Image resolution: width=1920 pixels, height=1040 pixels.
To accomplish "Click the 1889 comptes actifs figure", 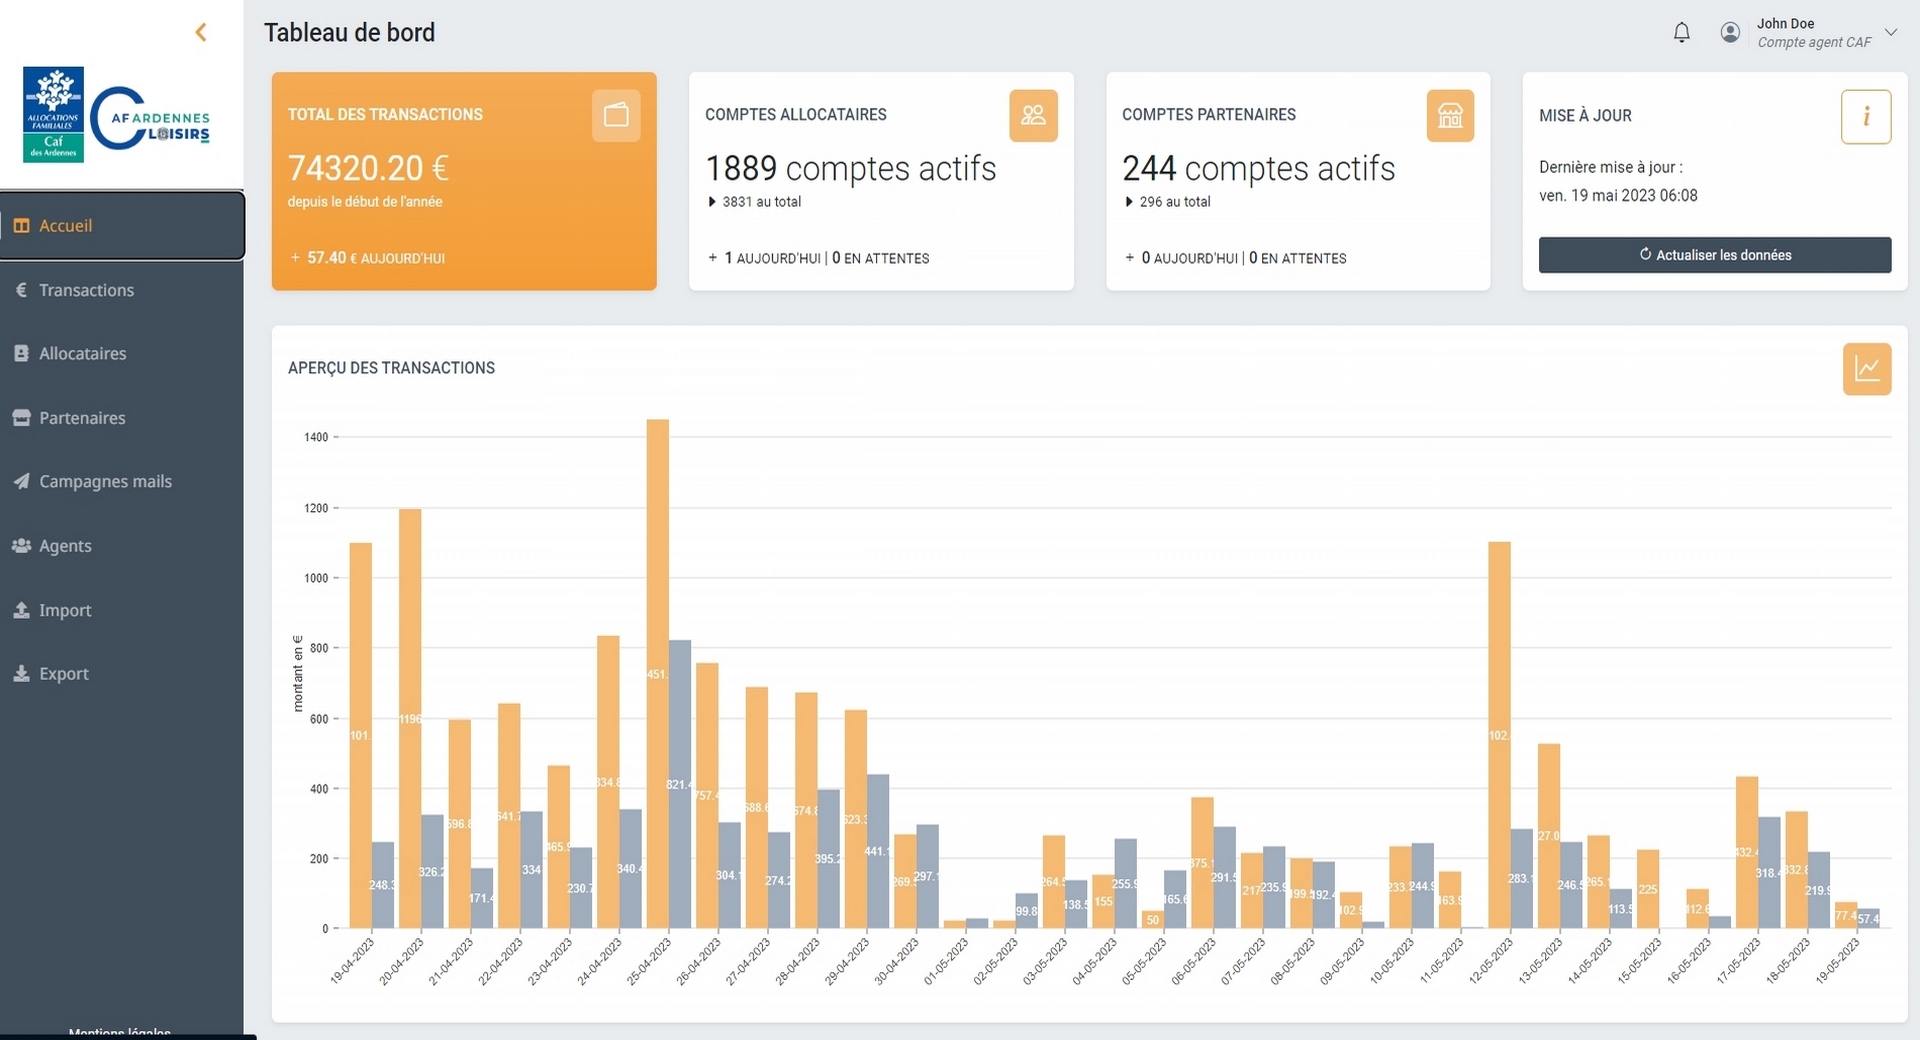I will (851, 168).
